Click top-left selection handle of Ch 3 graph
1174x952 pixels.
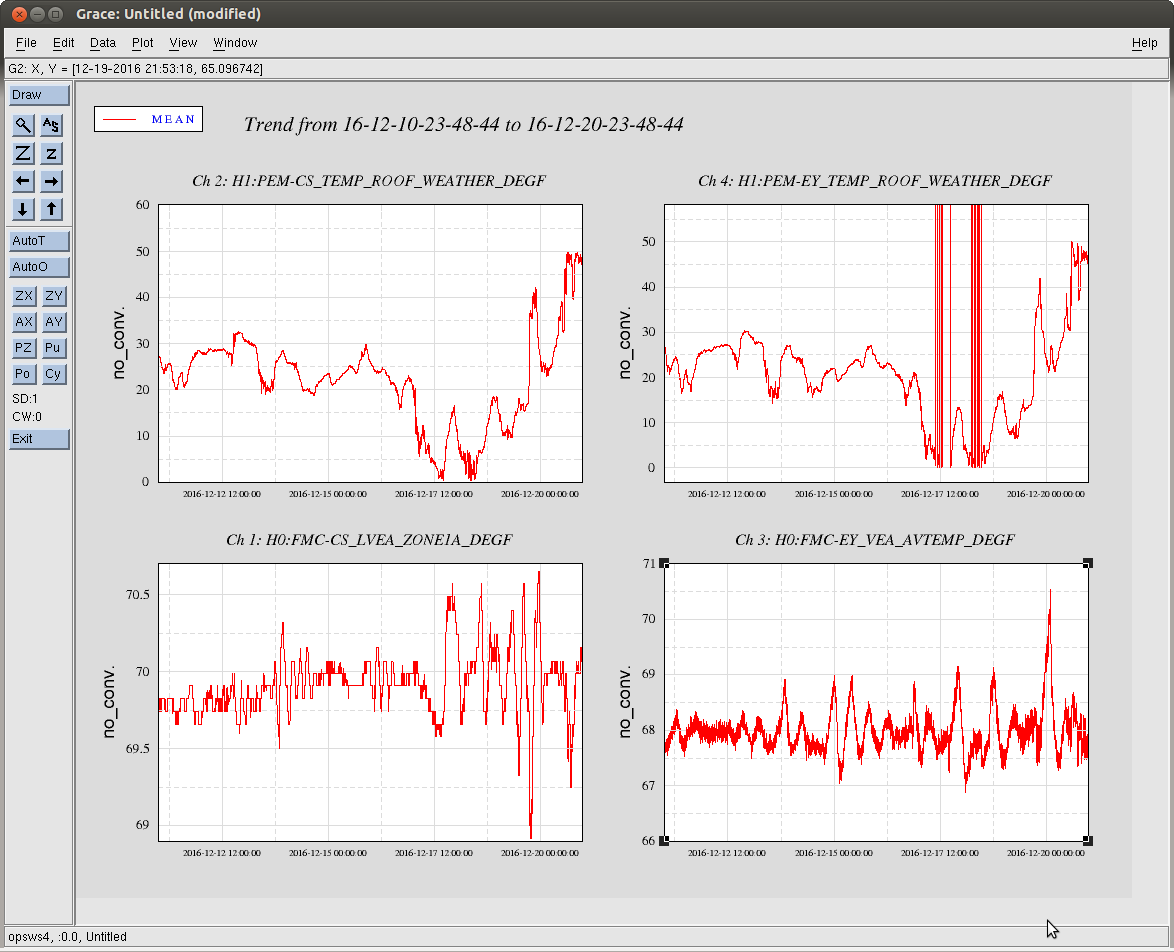664,563
